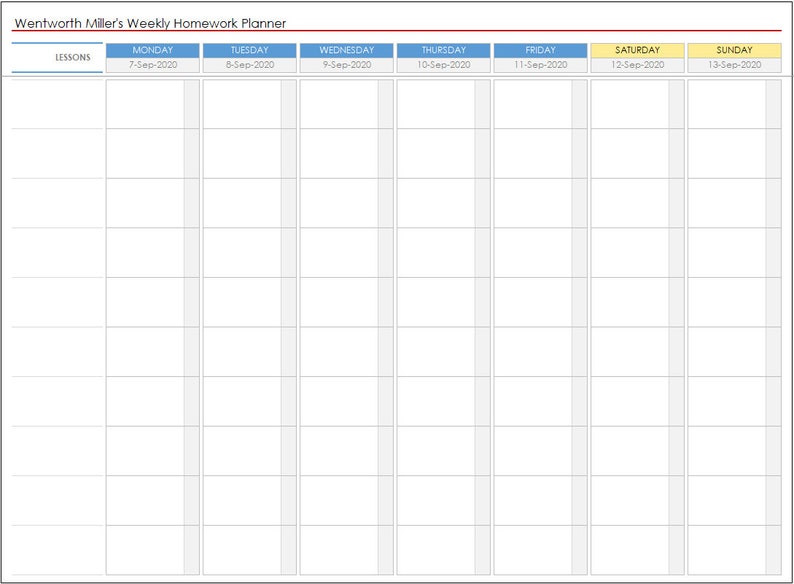Select the MONDAY header cell
The width and height of the screenshot is (794, 584).
152,50
